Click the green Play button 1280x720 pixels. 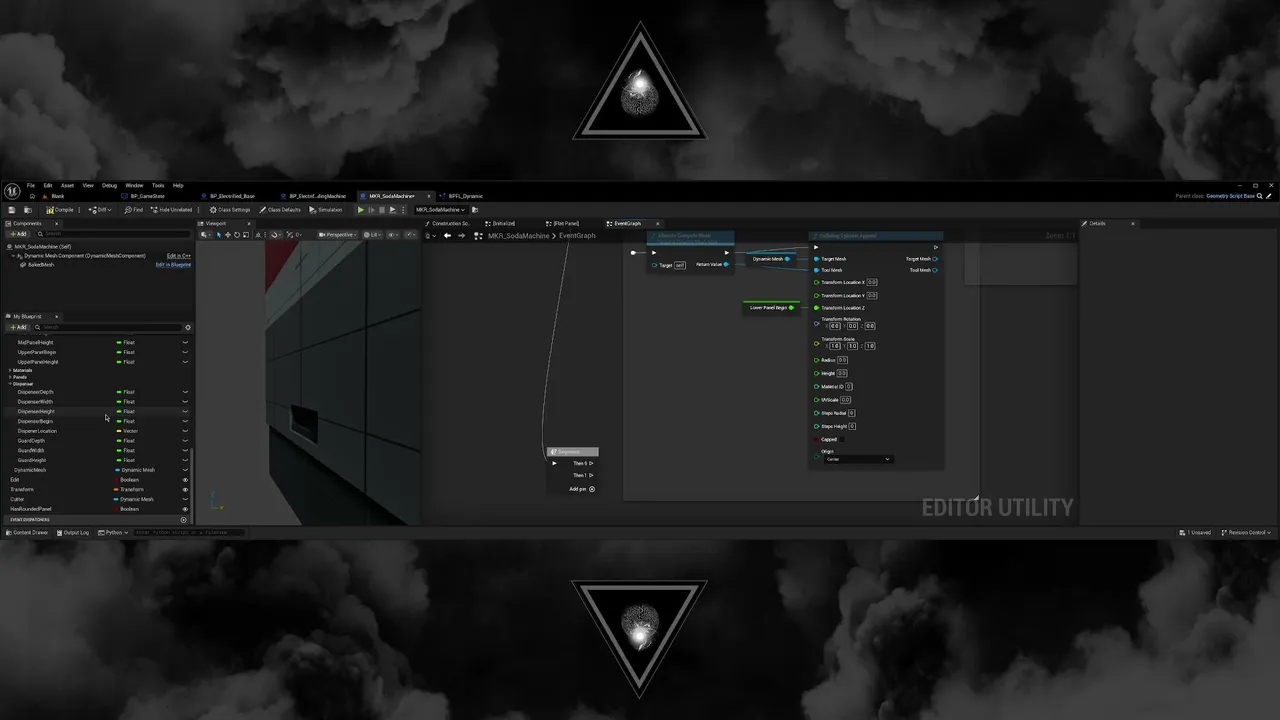tap(361, 210)
